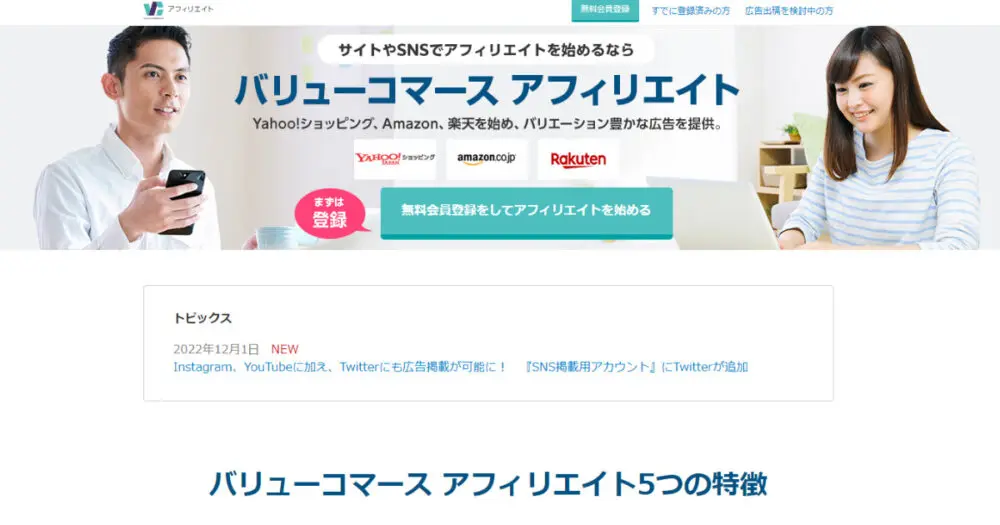Click the アフィリエイト5つの特徴 section heading
Viewport: 1000px width, 525px height.
click(488, 484)
